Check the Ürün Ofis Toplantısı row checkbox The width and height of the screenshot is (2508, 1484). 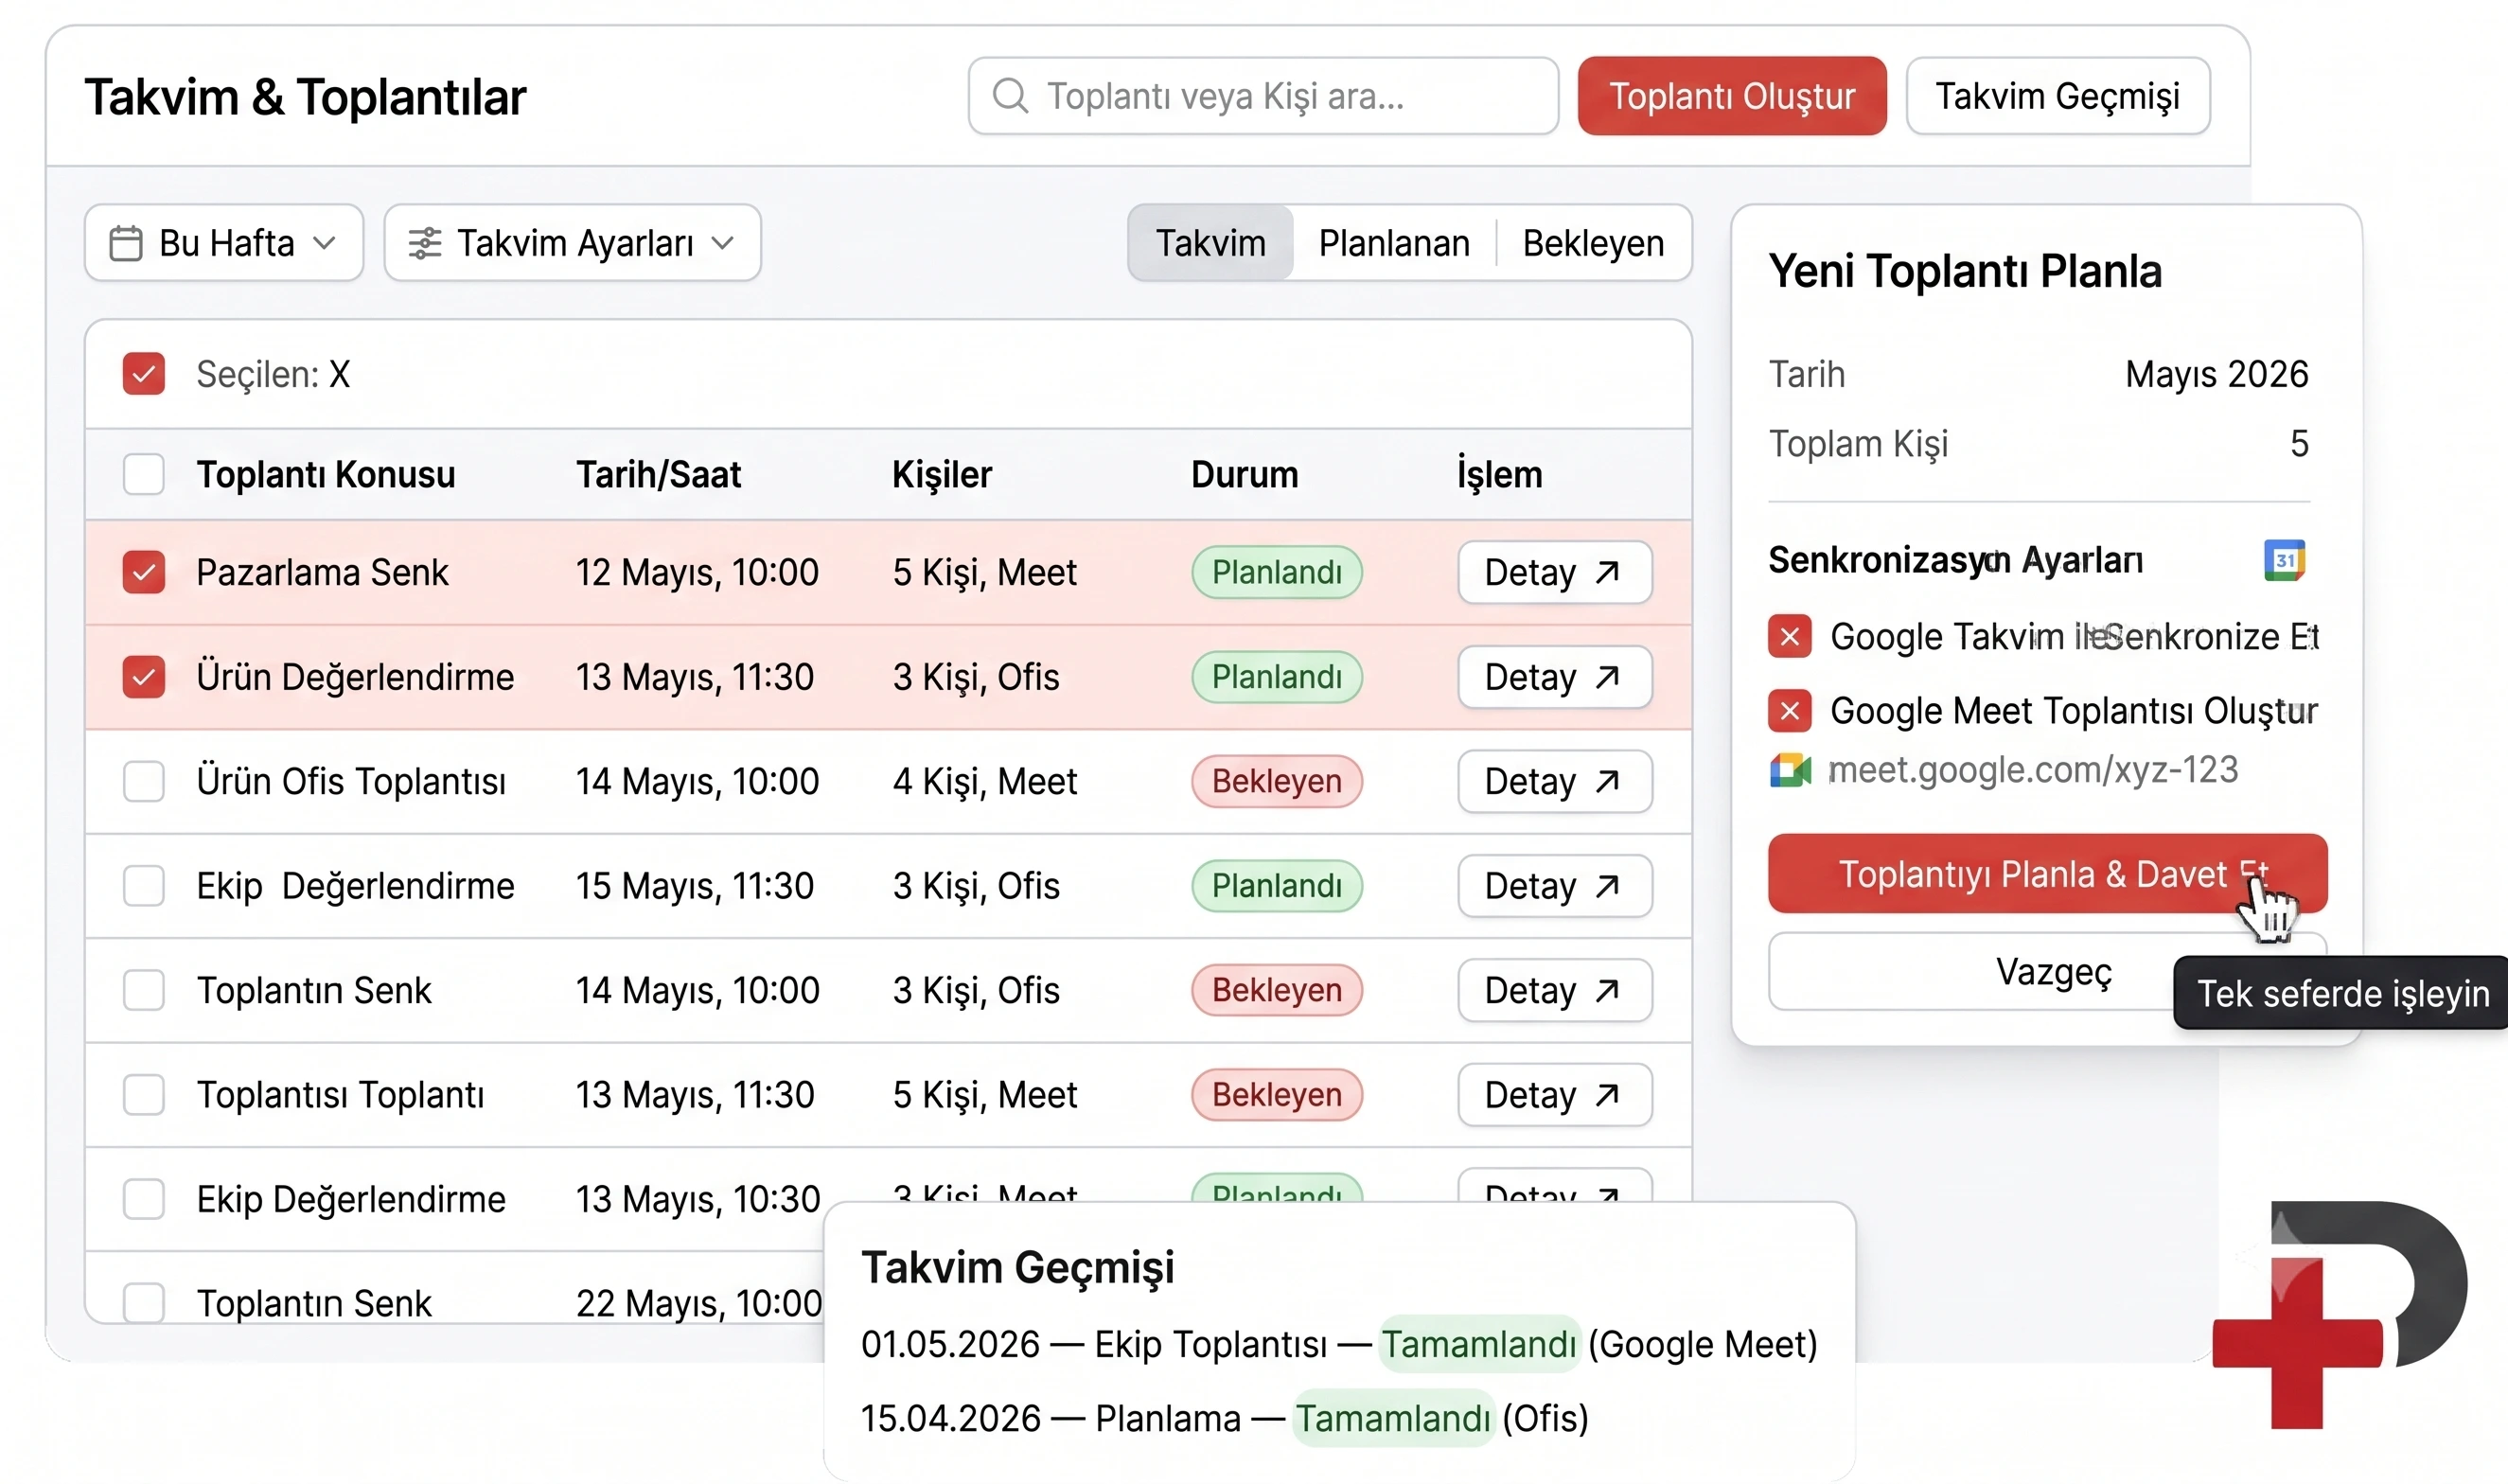[x=144, y=781]
